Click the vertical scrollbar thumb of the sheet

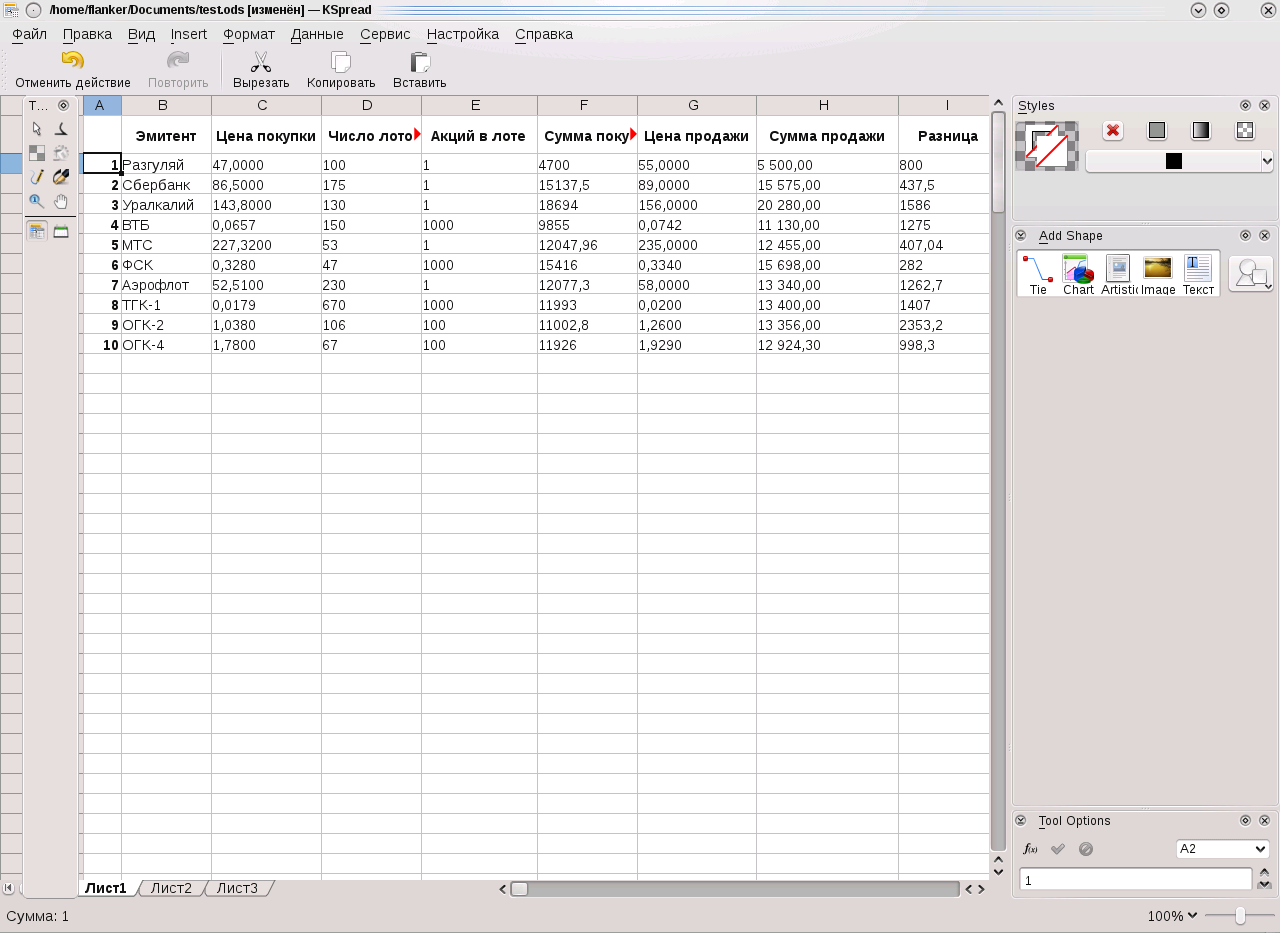[x=998, y=162]
